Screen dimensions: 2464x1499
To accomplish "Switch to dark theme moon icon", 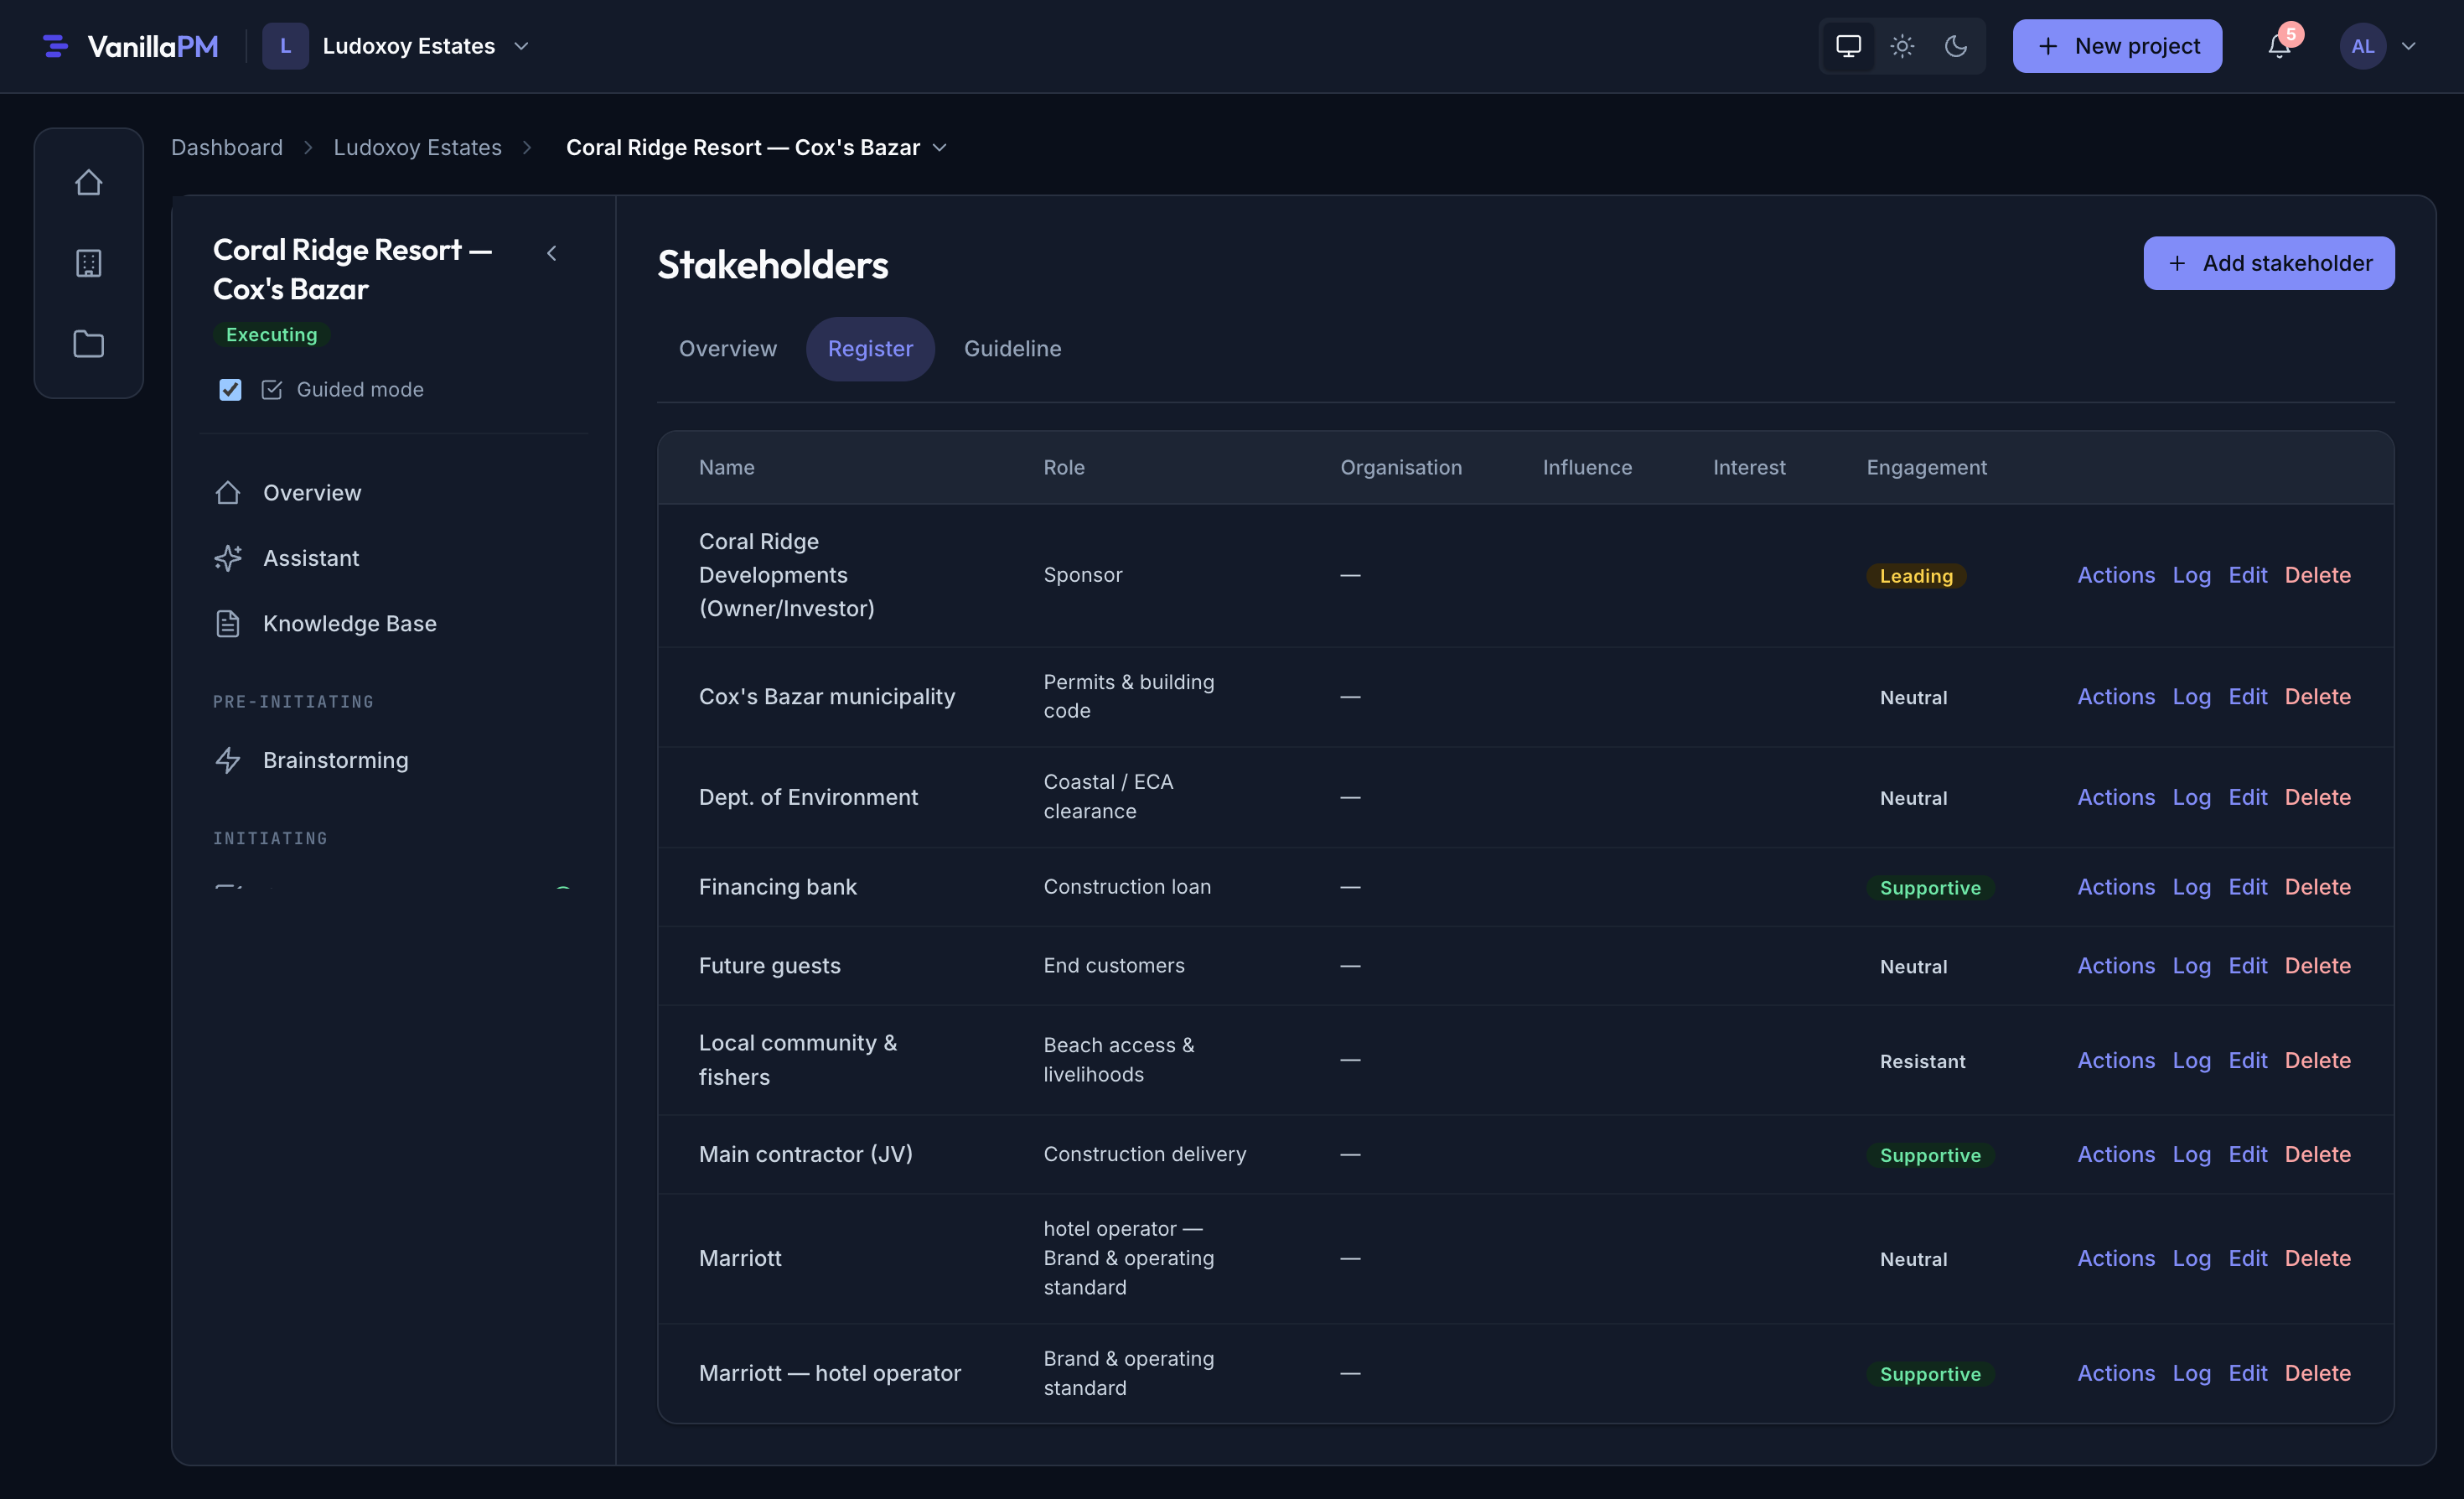I will tap(1956, 46).
